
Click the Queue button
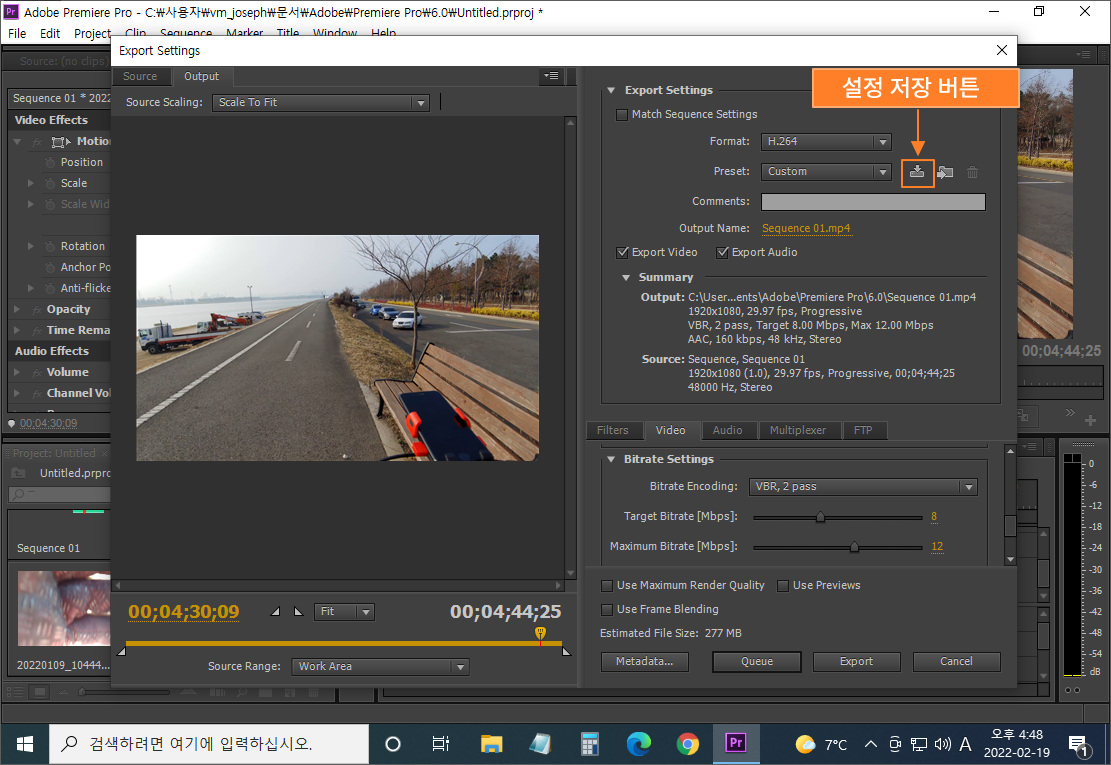click(x=757, y=662)
